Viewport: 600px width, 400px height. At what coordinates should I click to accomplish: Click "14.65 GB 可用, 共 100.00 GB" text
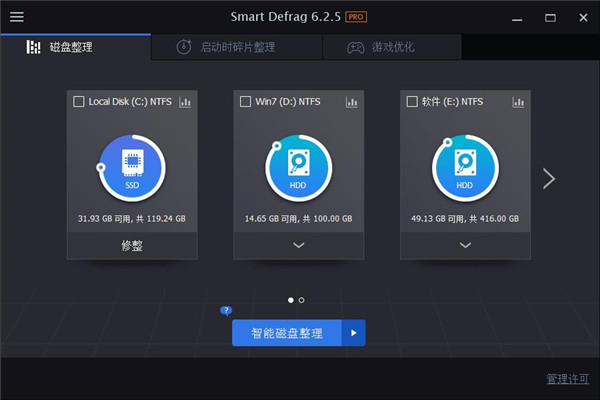click(x=298, y=219)
